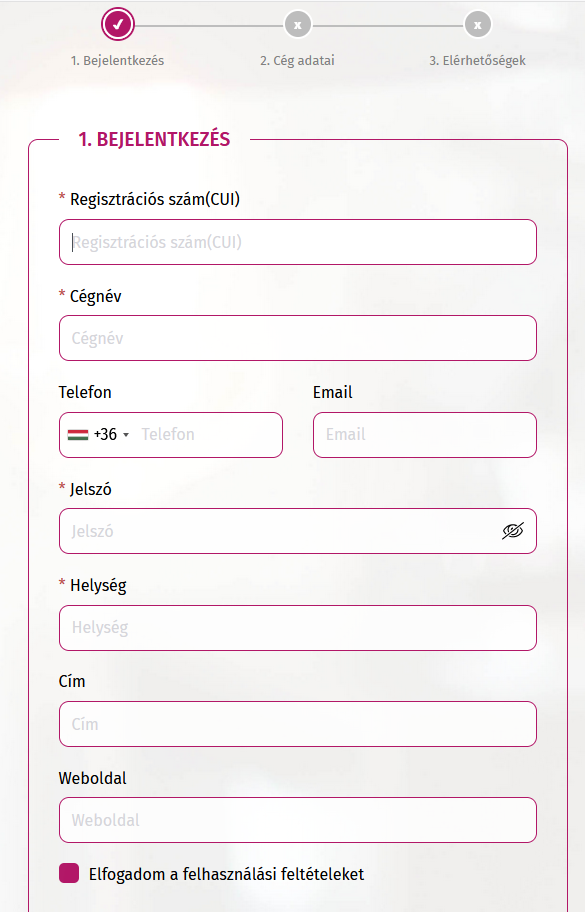The image size is (585, 912).
Task: Click into the Cégnév input field
Action: [298, 338]
